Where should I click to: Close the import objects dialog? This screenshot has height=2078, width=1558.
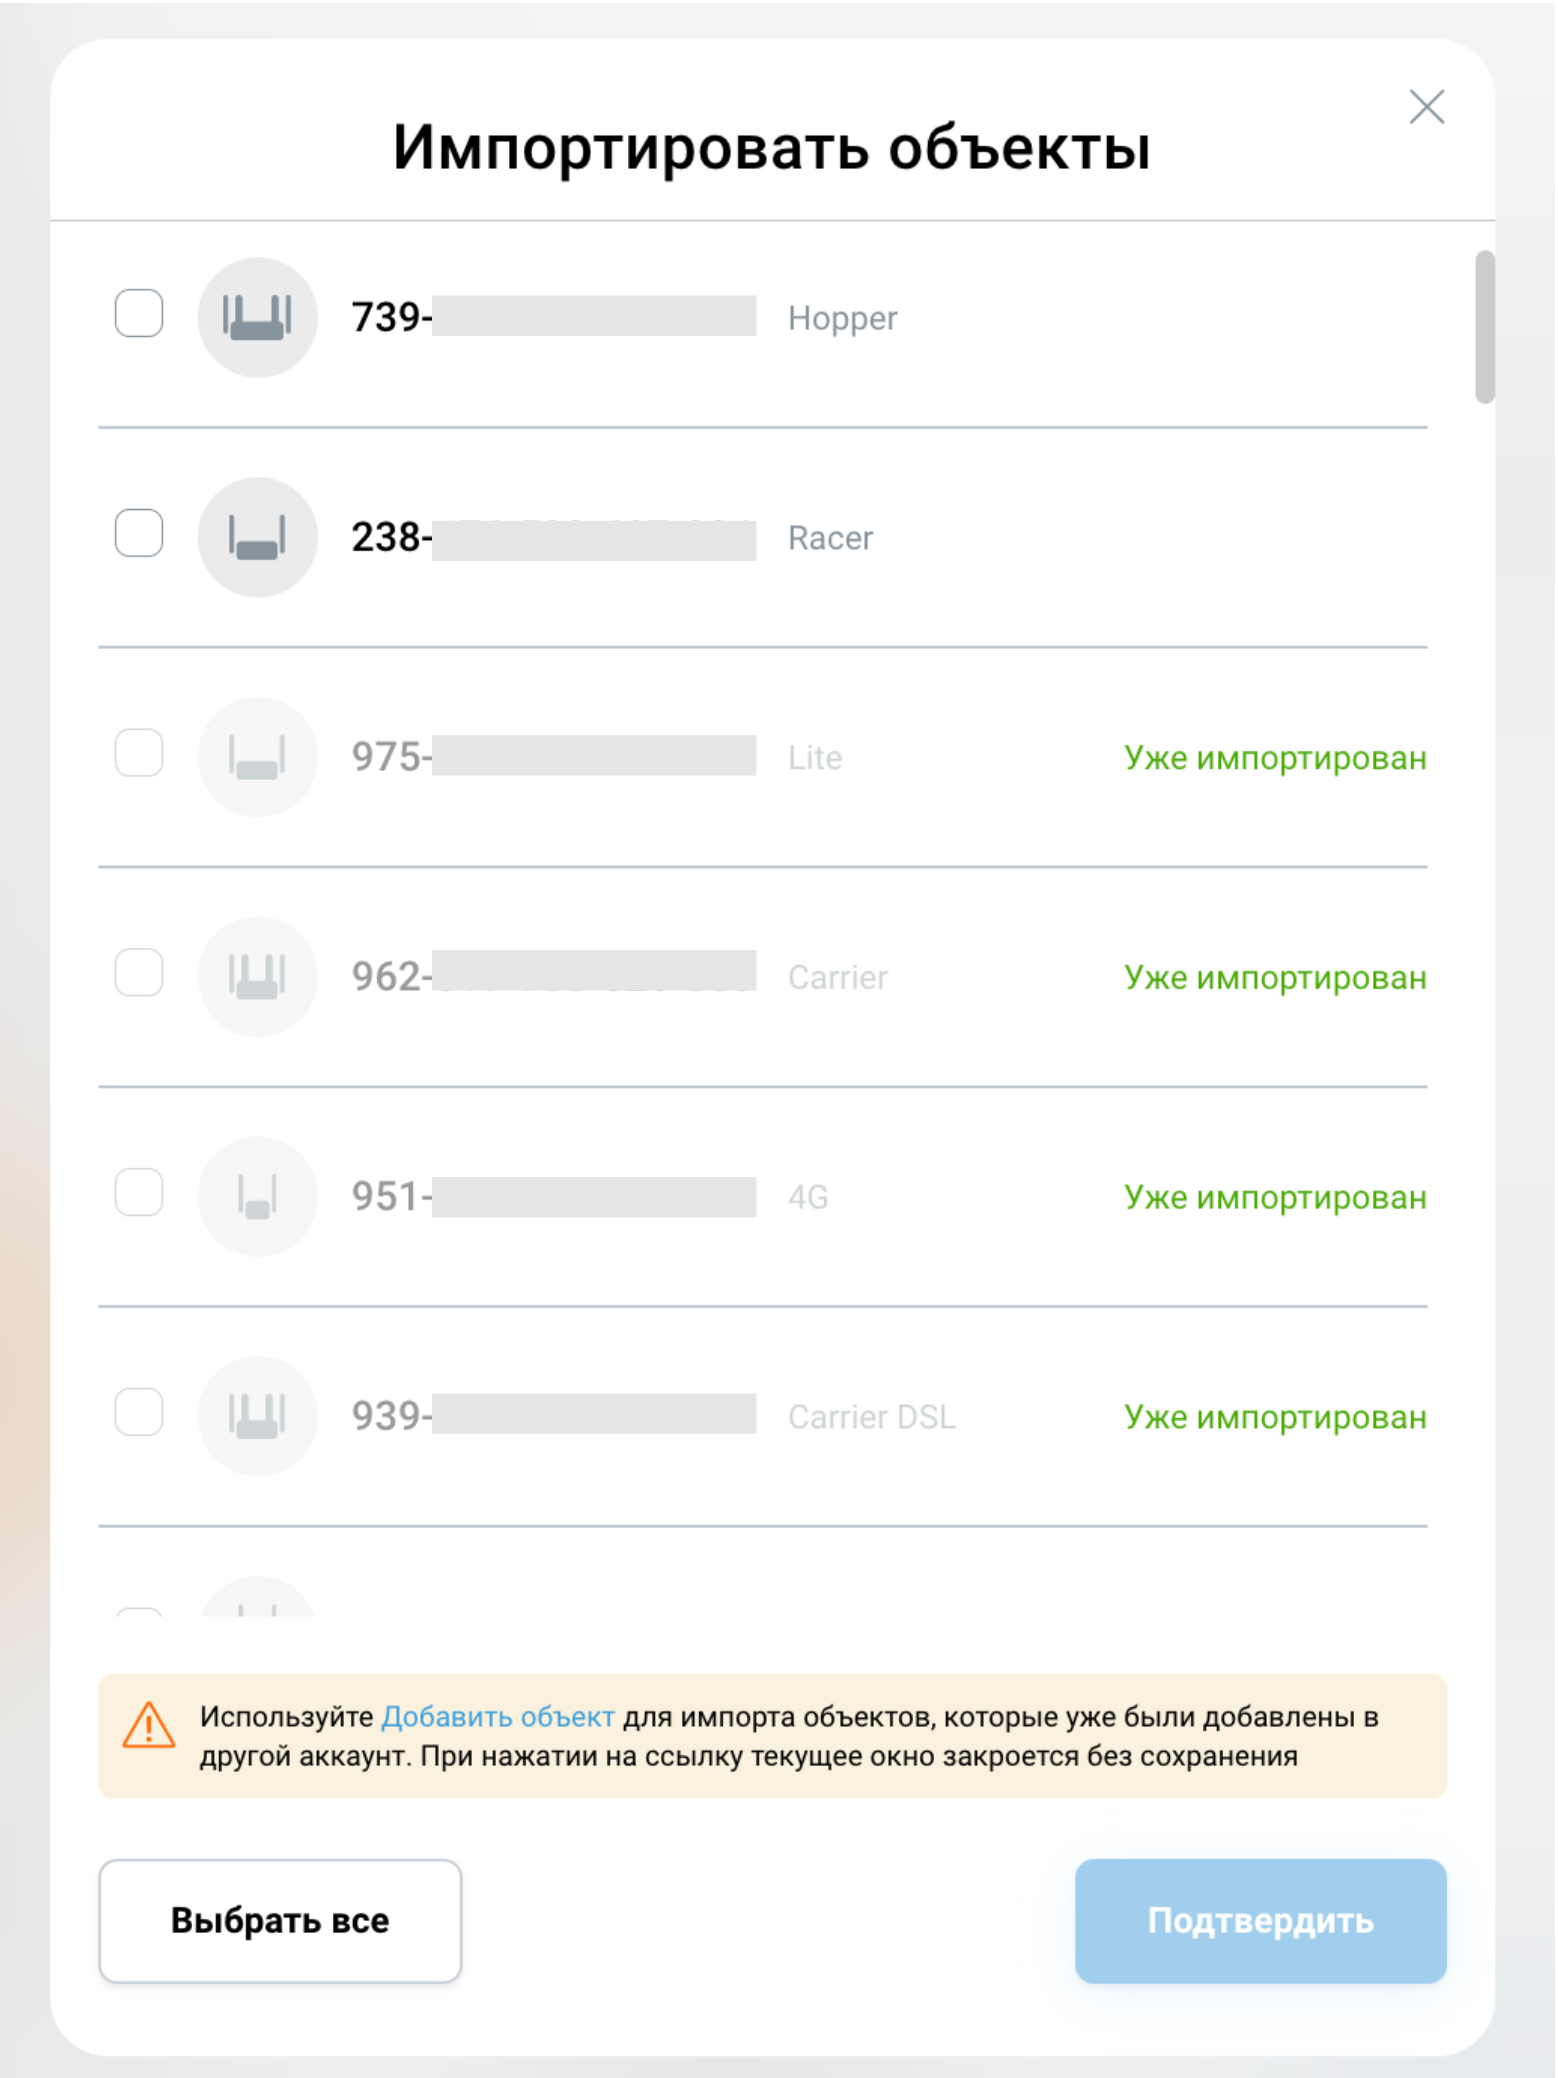pos(1426,107)
